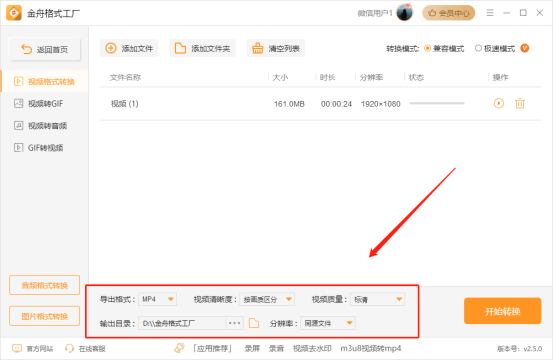The width and height of the screenshot is (554, 360).
Task: Enable 极速模式 conversion mode
Action: pyautogui.click(x=495, y=48)
